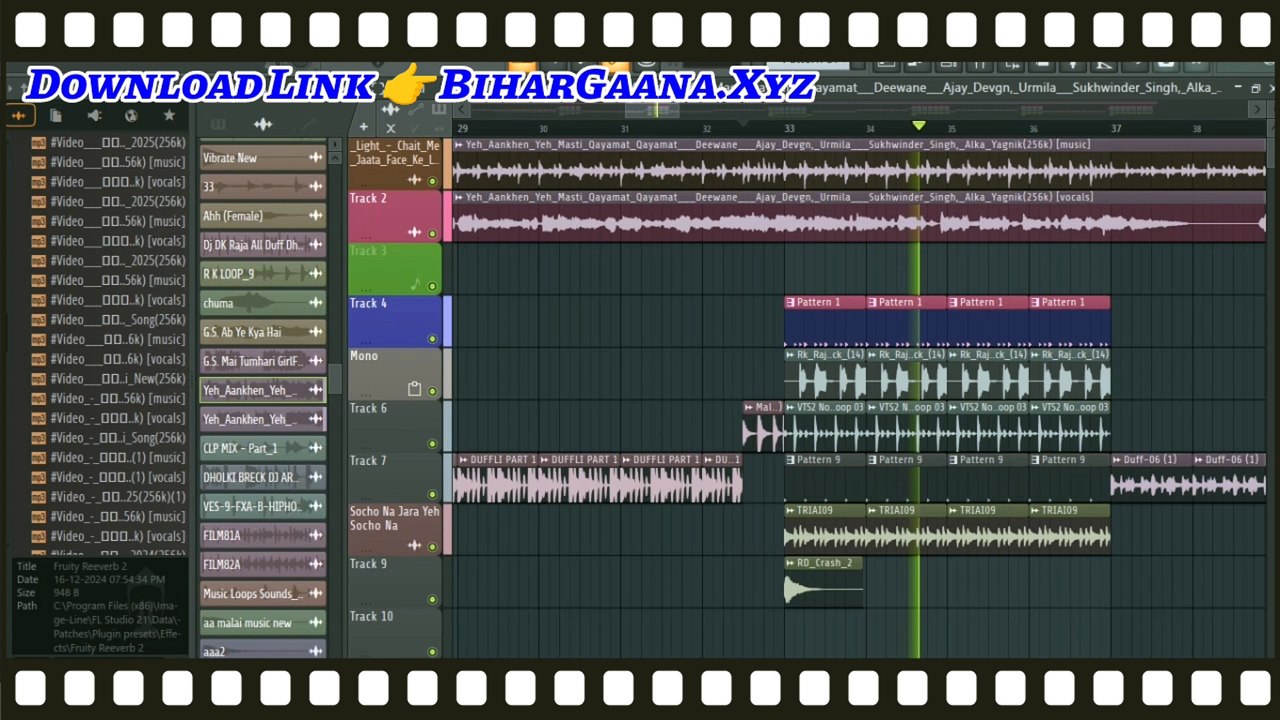The height and width of the screenshot is (720, 1280).
Task: Open clip menu of first Rk_Raj..ck_(14) clip
Action: (x=790, y=354)
